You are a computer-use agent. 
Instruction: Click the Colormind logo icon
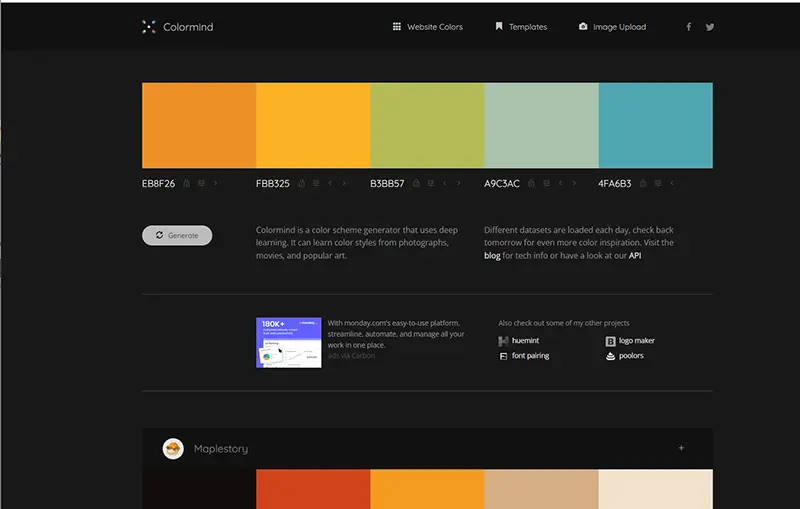(x=149, y=27)
